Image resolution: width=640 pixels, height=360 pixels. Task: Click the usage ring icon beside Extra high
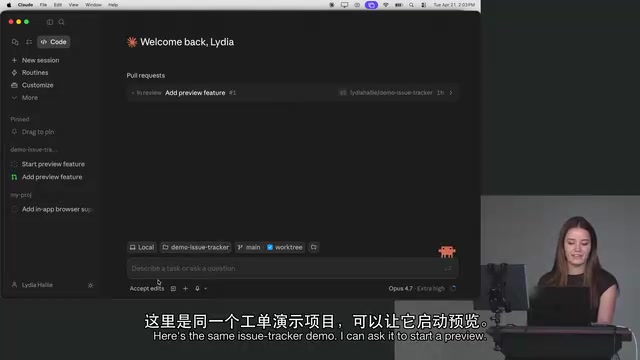(x=453, y=289)
